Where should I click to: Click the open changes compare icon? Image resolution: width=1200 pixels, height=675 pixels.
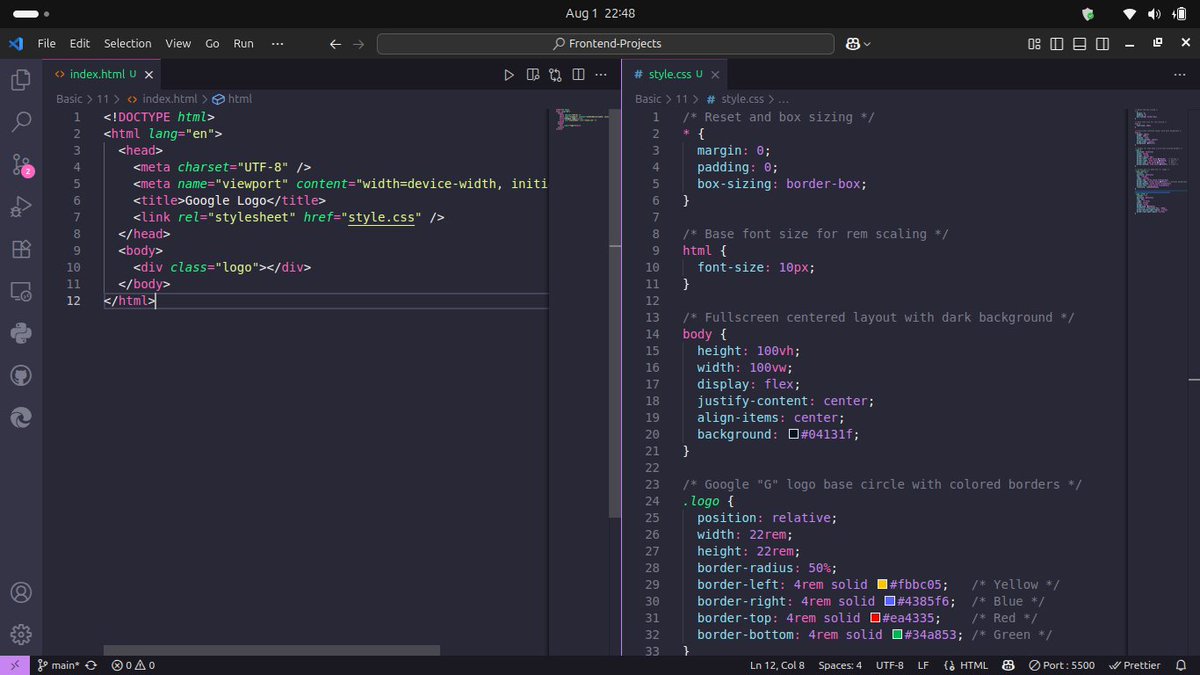(x=555, y=74)
